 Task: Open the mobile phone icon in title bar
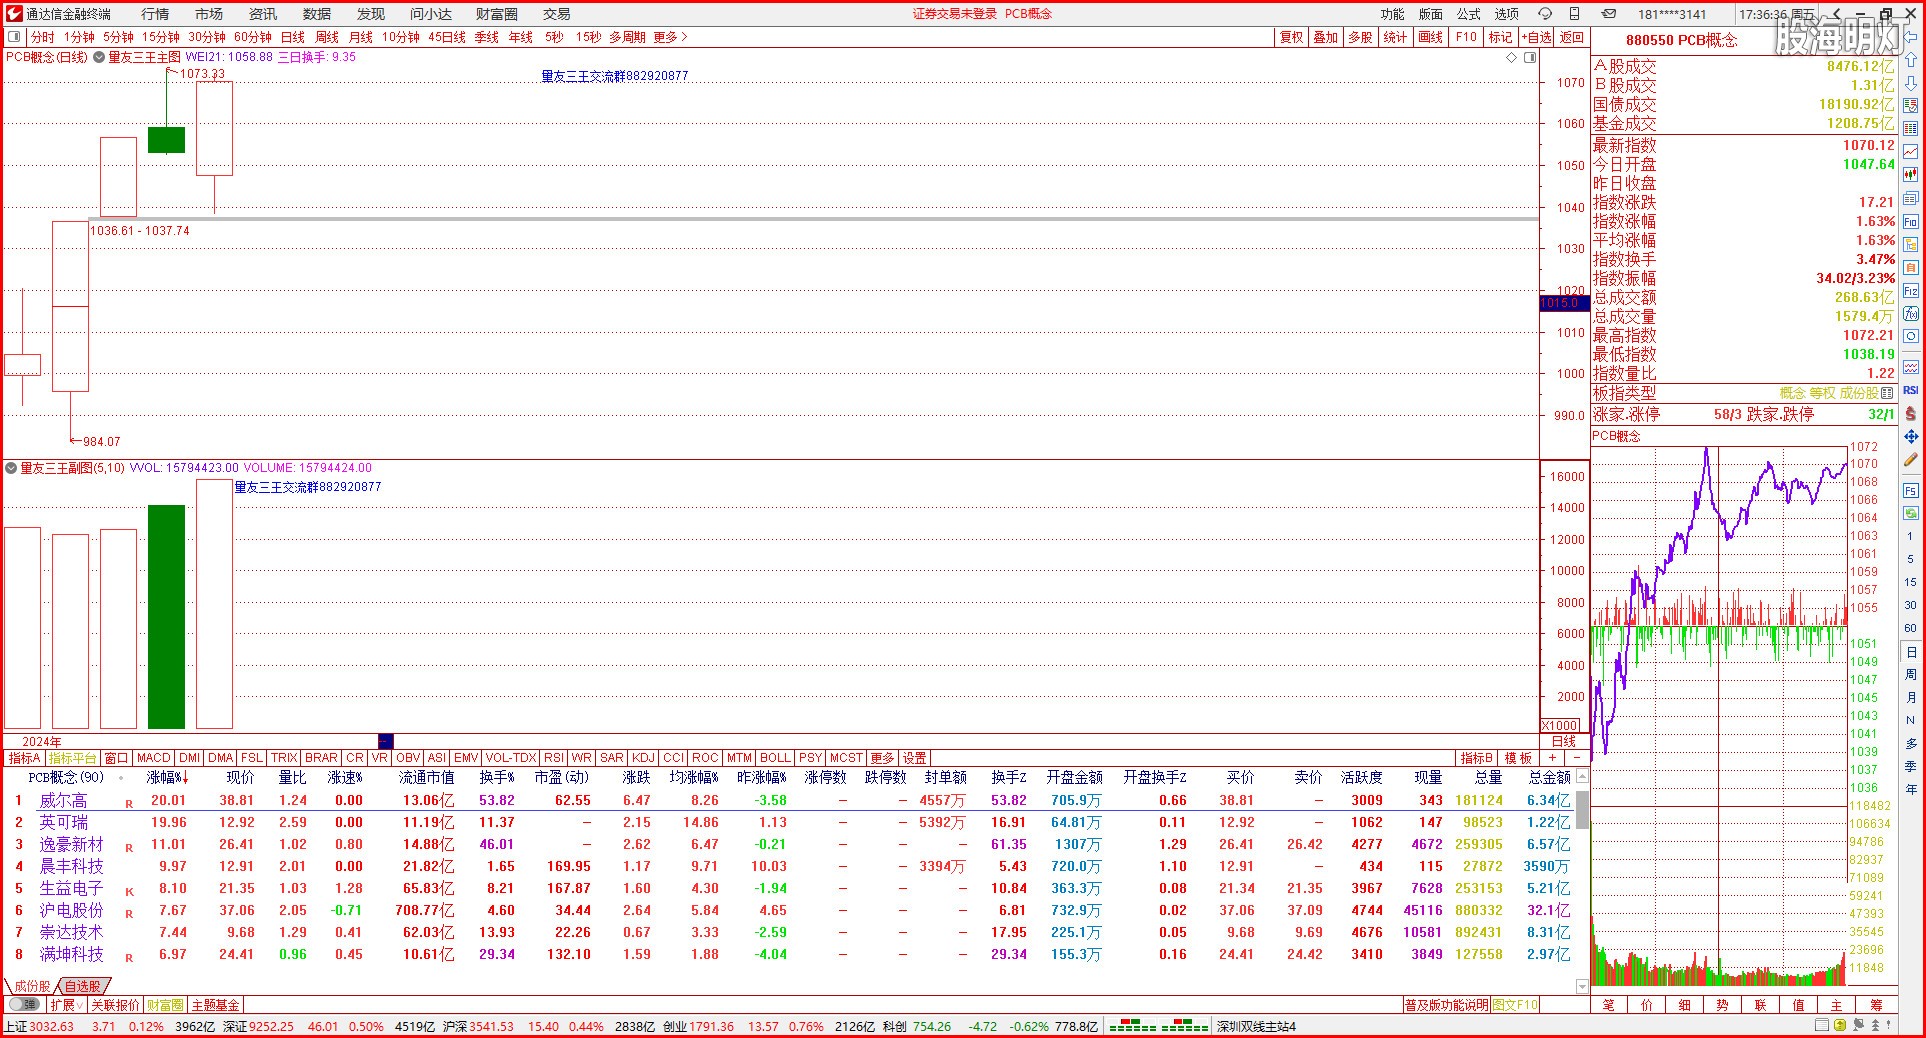1575,14
